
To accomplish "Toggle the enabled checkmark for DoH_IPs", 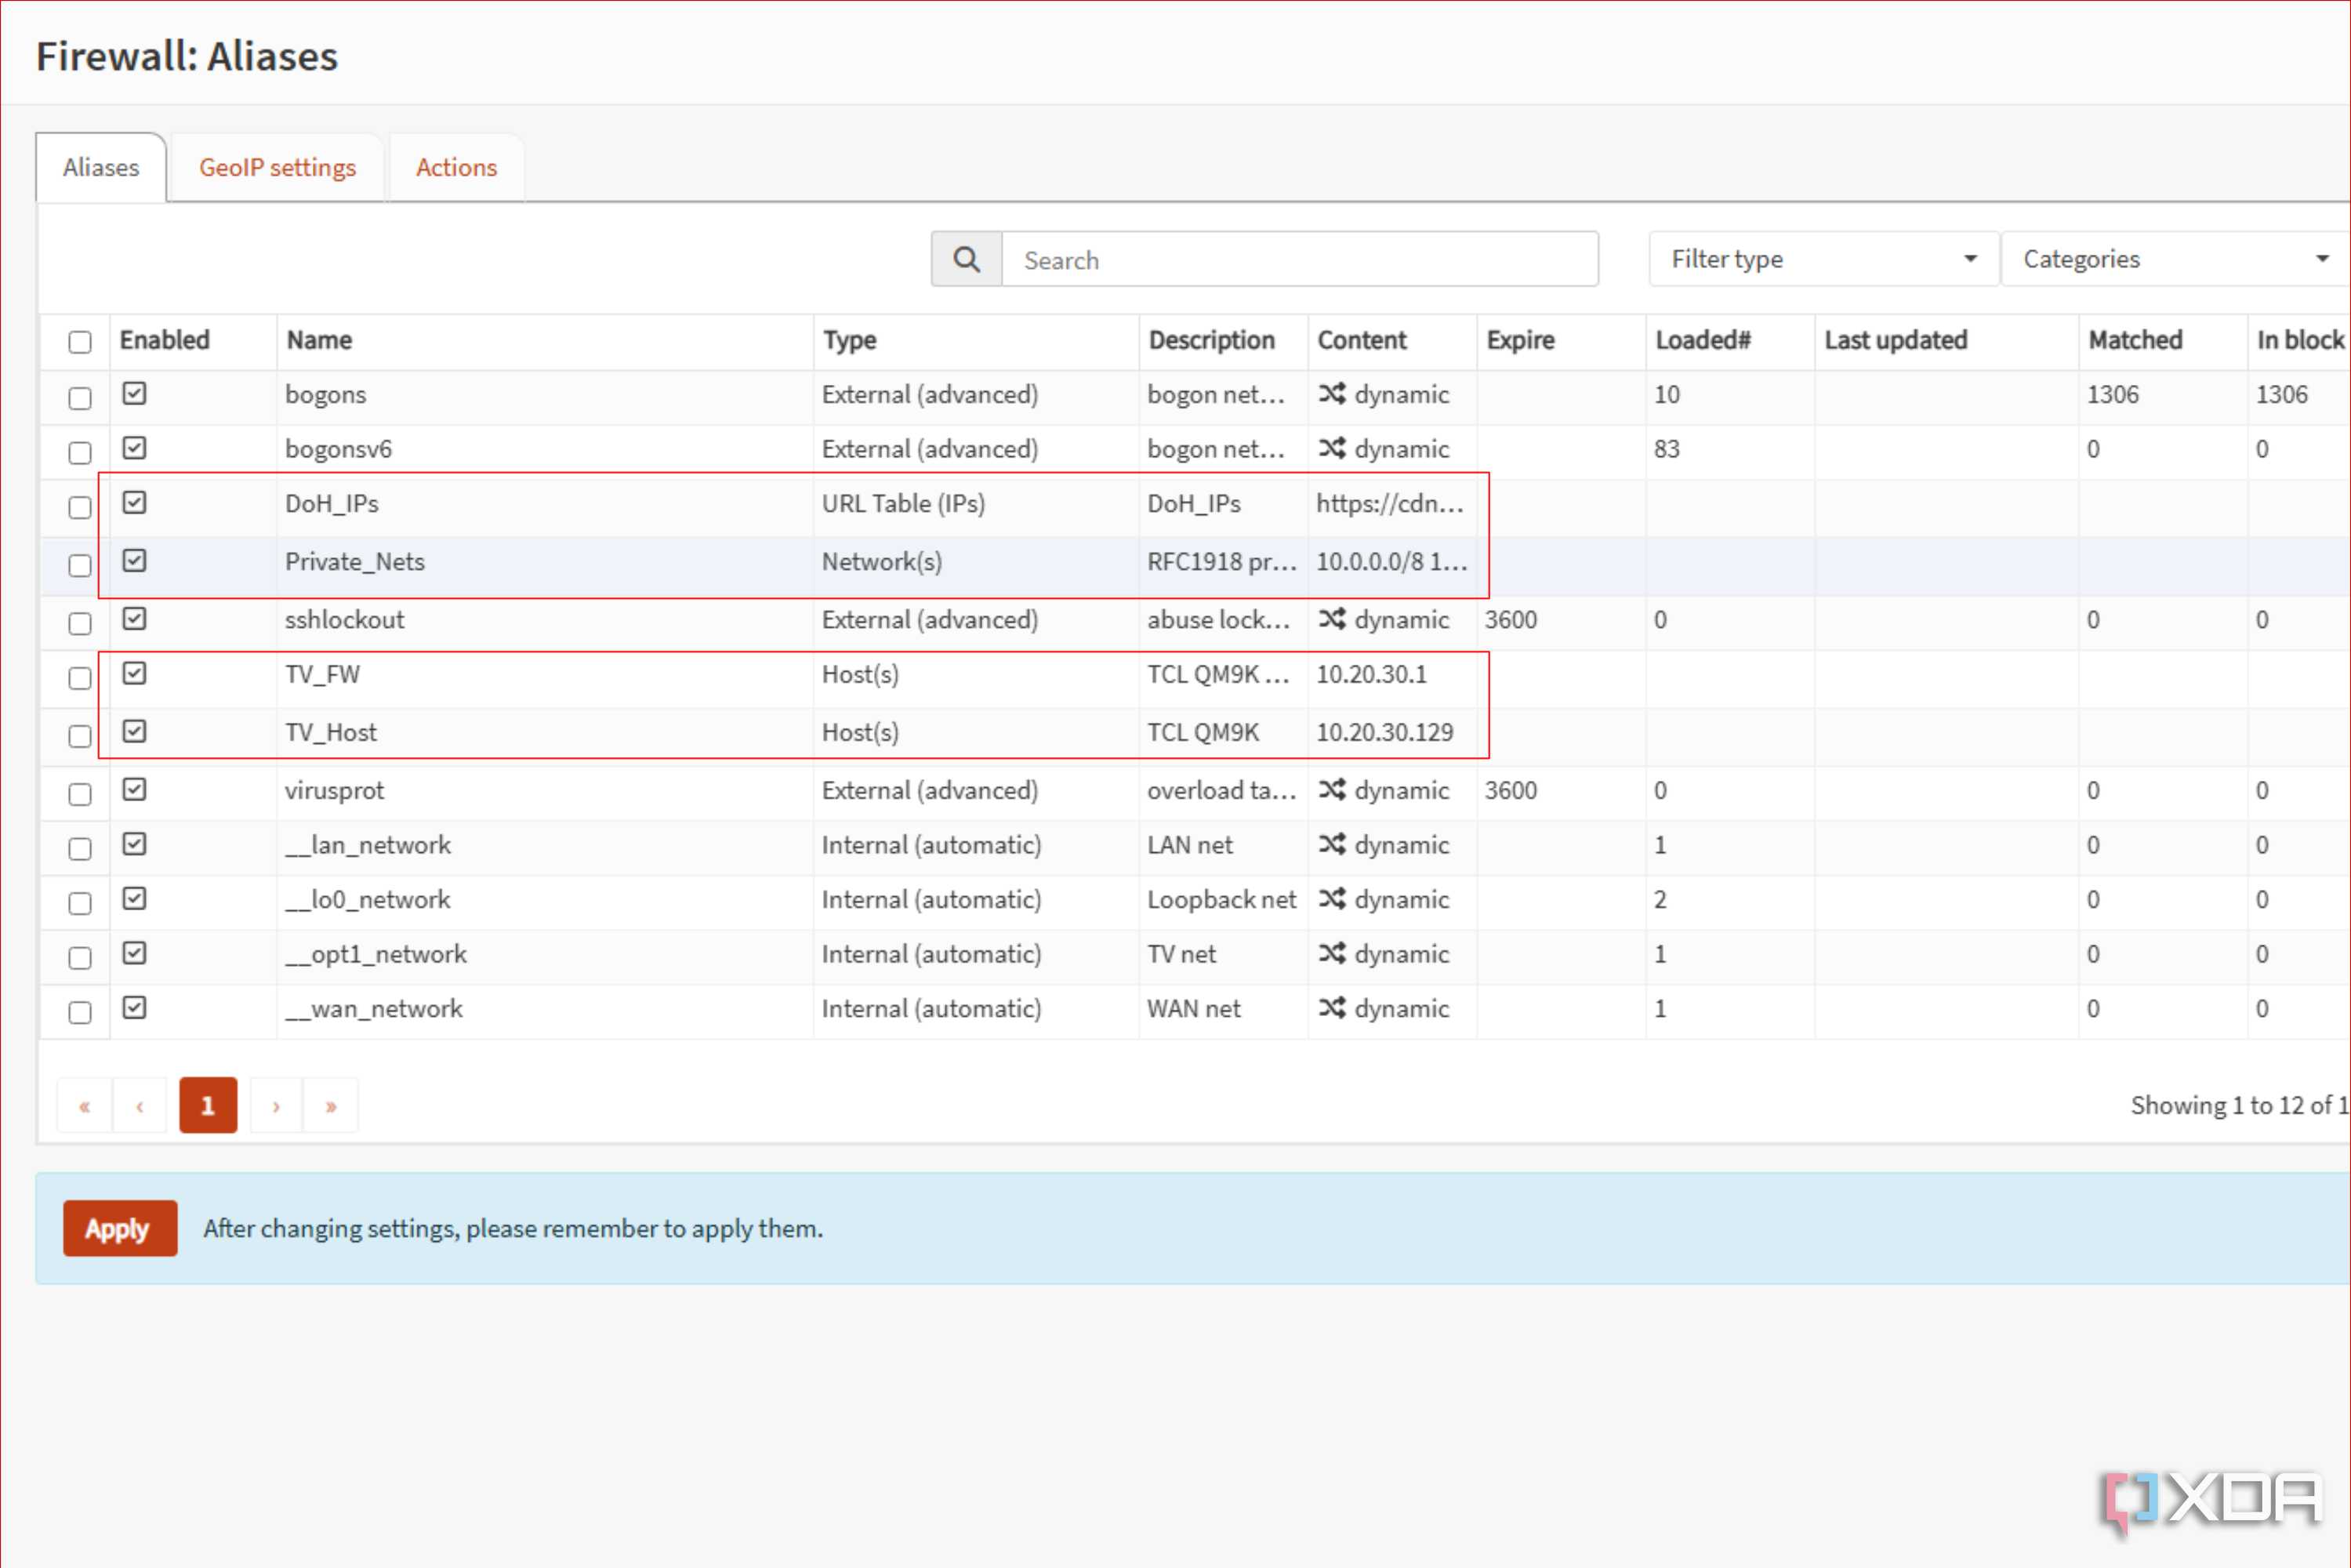I will [x=134, y=502].
